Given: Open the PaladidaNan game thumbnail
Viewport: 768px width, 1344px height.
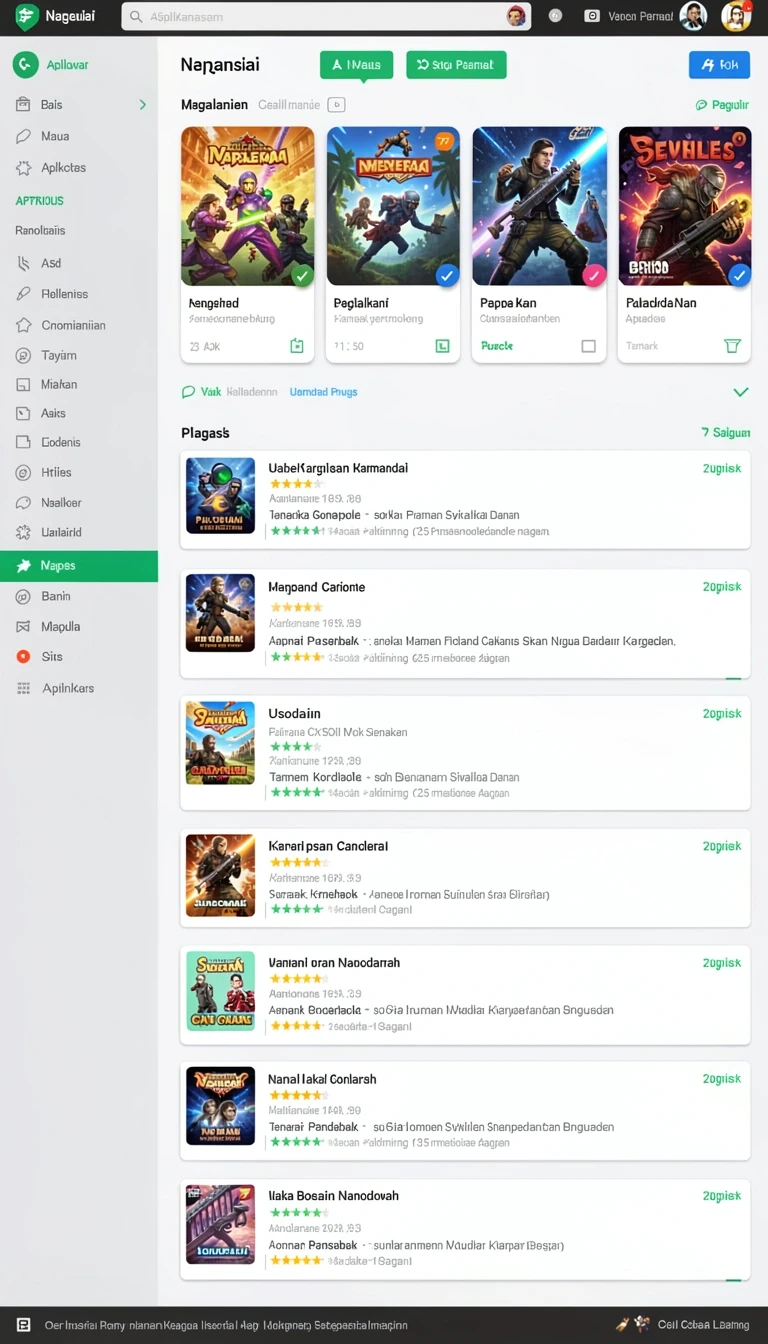Looking at the screenshot, I should (684, 206).
